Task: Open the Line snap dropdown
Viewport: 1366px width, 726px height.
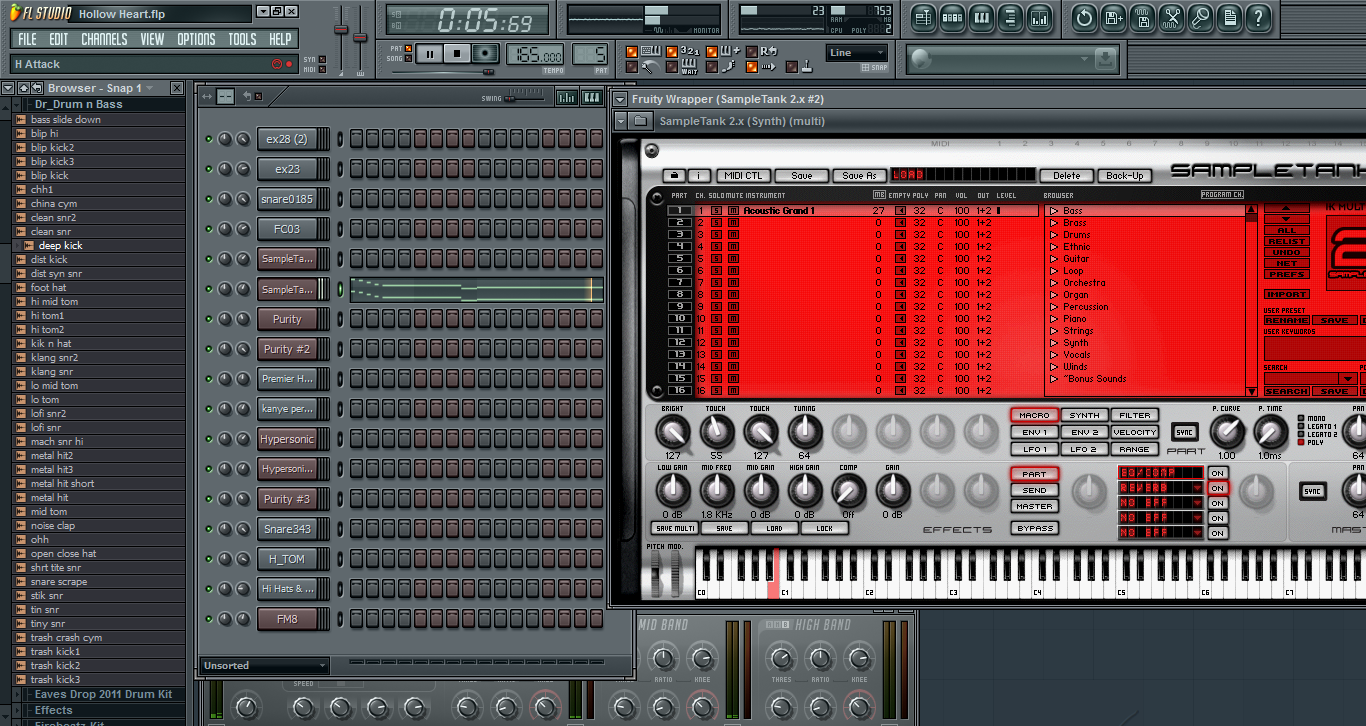Action: (x=857, y=53)
